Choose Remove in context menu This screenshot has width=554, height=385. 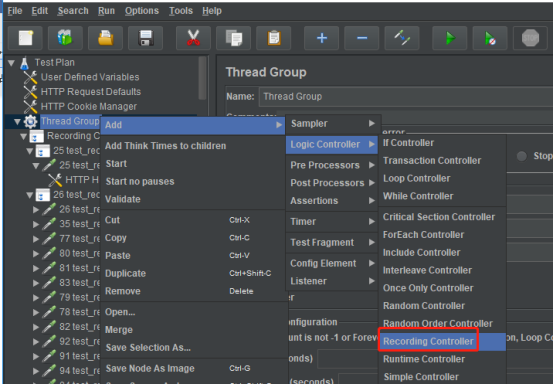click(193, 291)
